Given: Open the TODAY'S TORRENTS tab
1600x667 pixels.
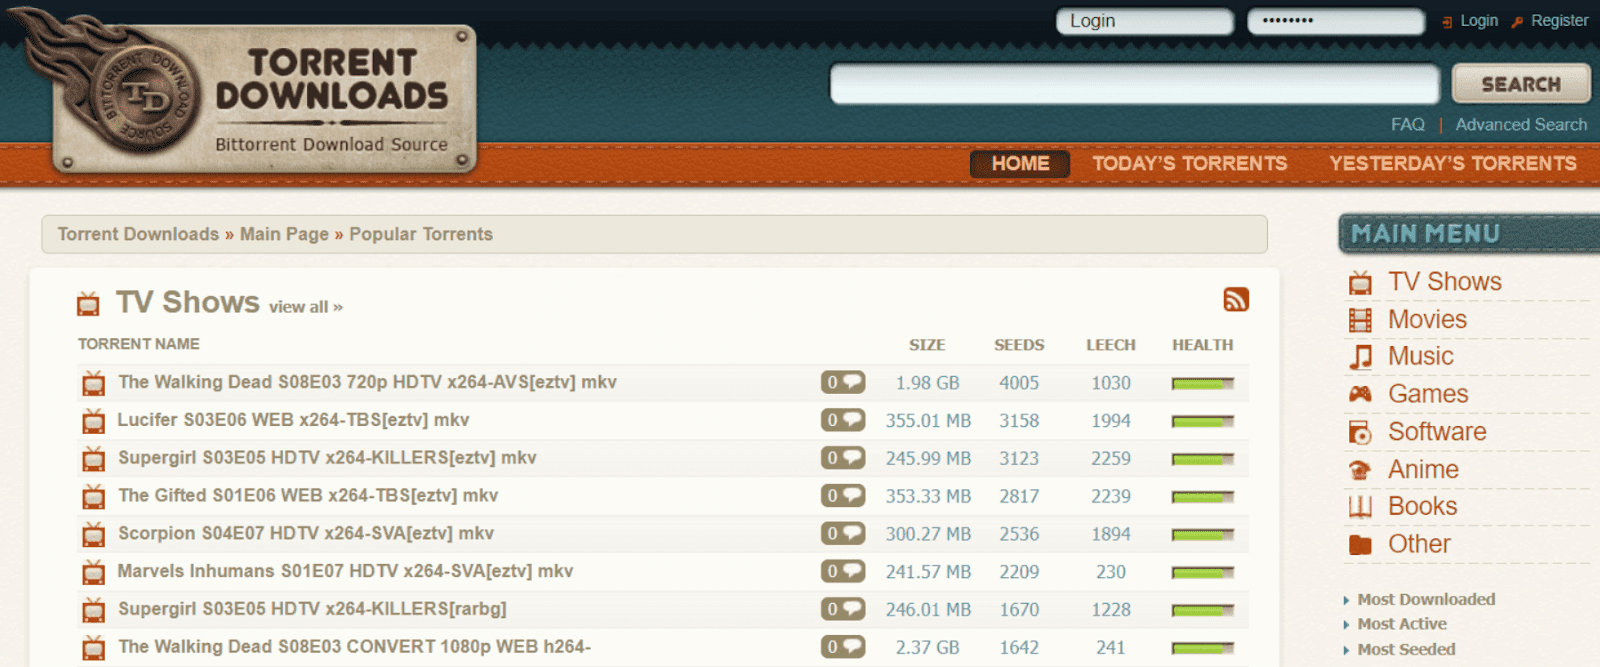Looking at the screenshot, I should coord(1189,164).
